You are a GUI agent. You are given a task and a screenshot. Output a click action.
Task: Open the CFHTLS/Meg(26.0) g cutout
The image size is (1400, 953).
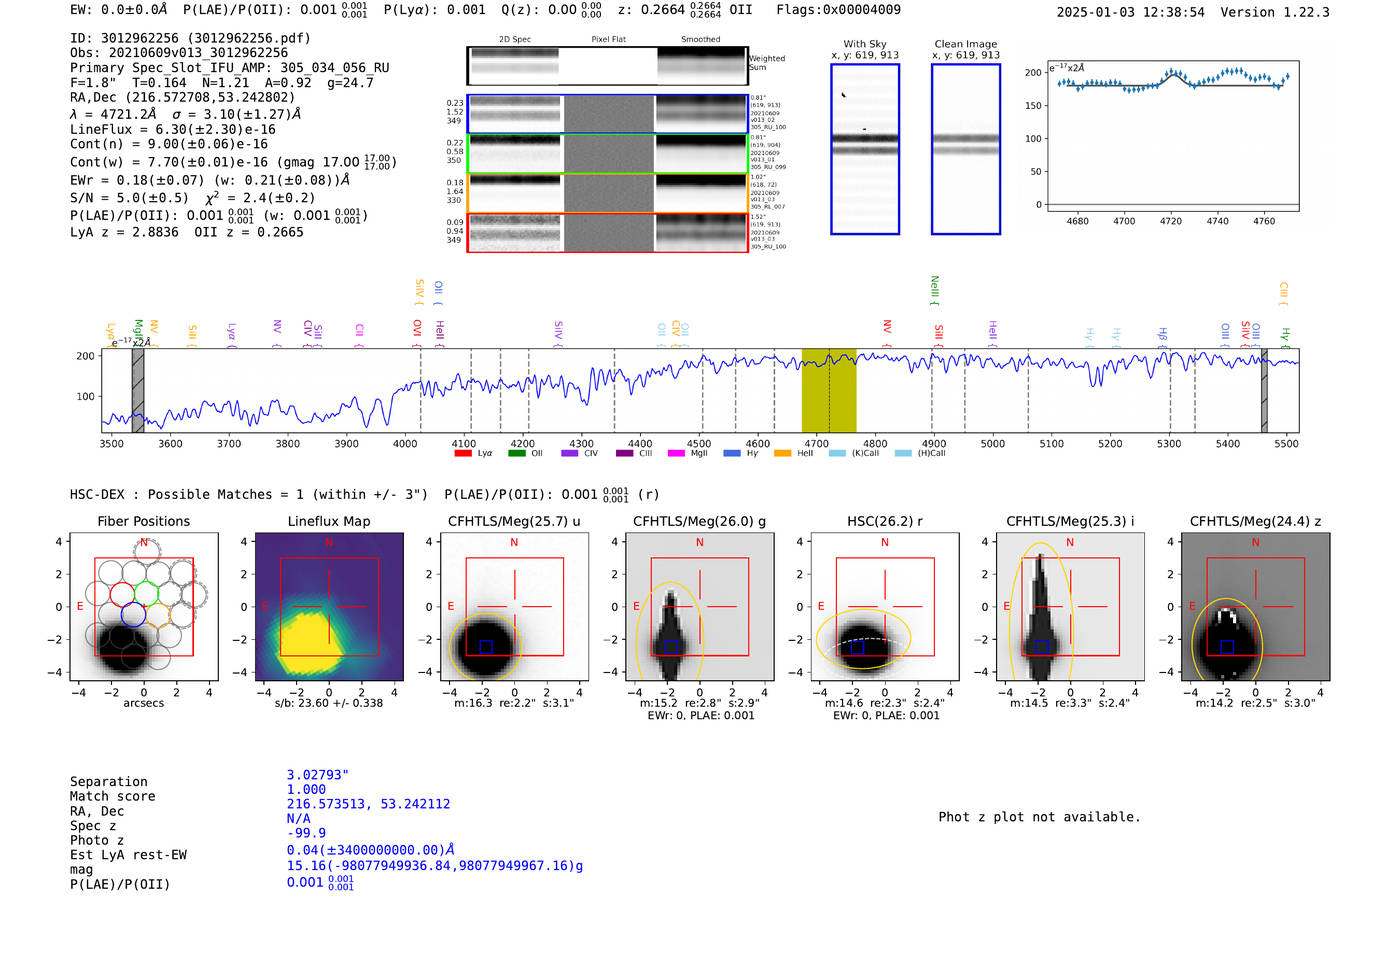click(x=700, y=607)
